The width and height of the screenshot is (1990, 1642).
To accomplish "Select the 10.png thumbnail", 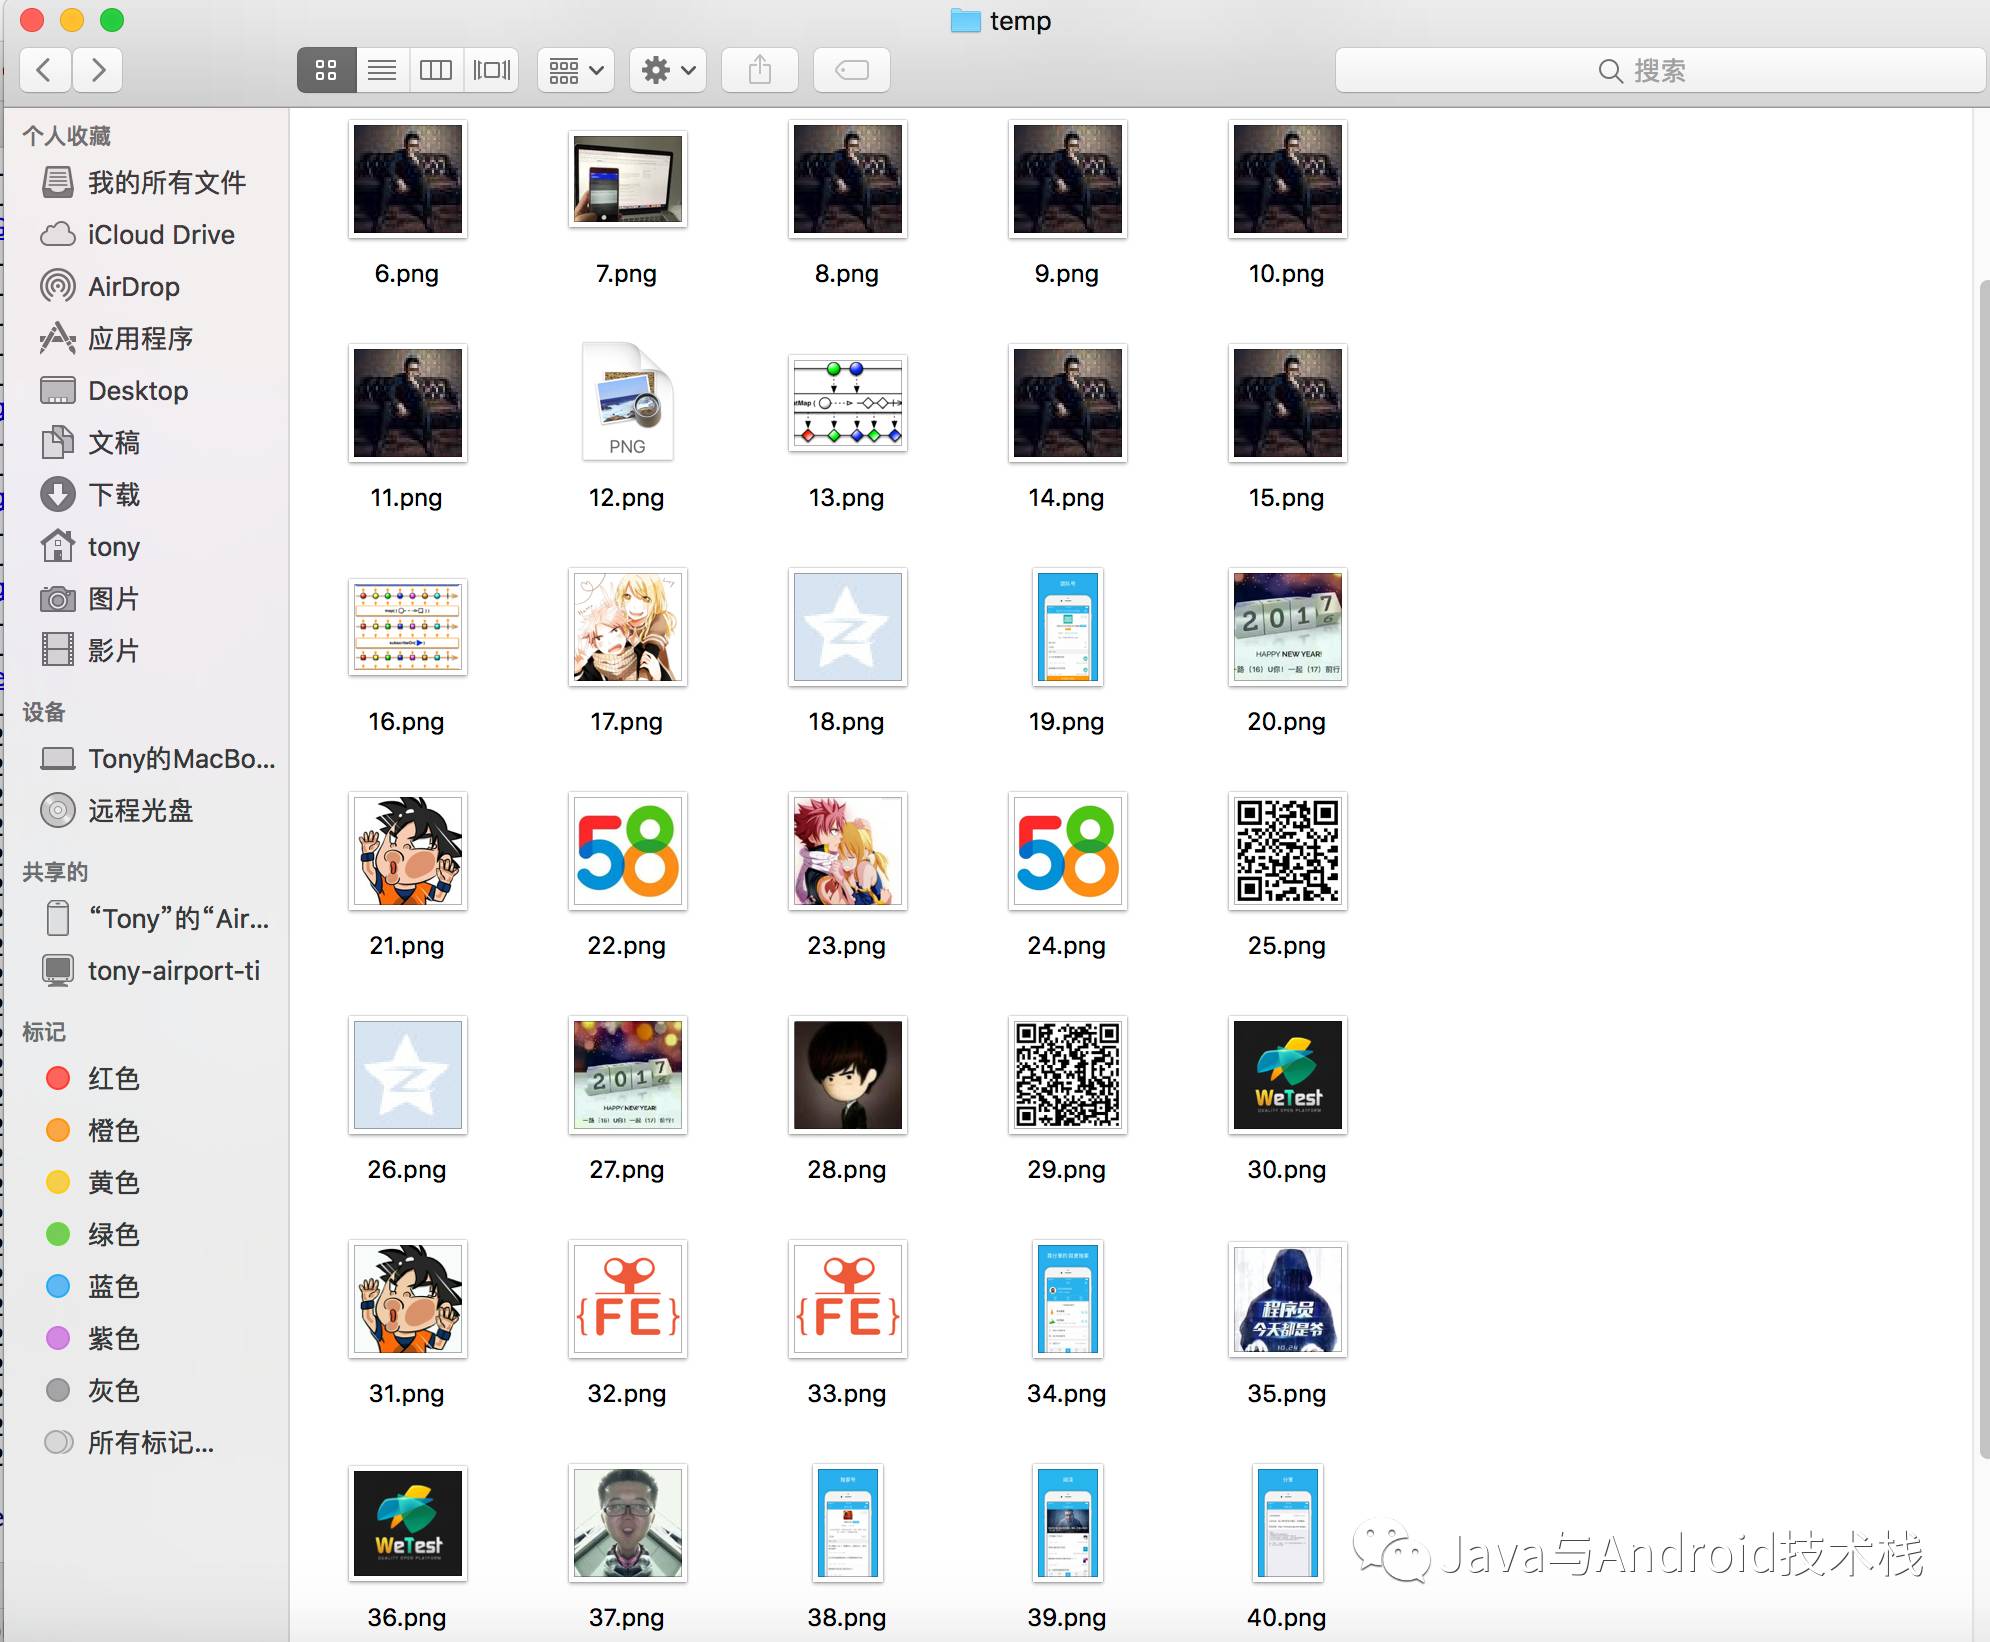I will pyautogui.click(x=1288, y=179).
